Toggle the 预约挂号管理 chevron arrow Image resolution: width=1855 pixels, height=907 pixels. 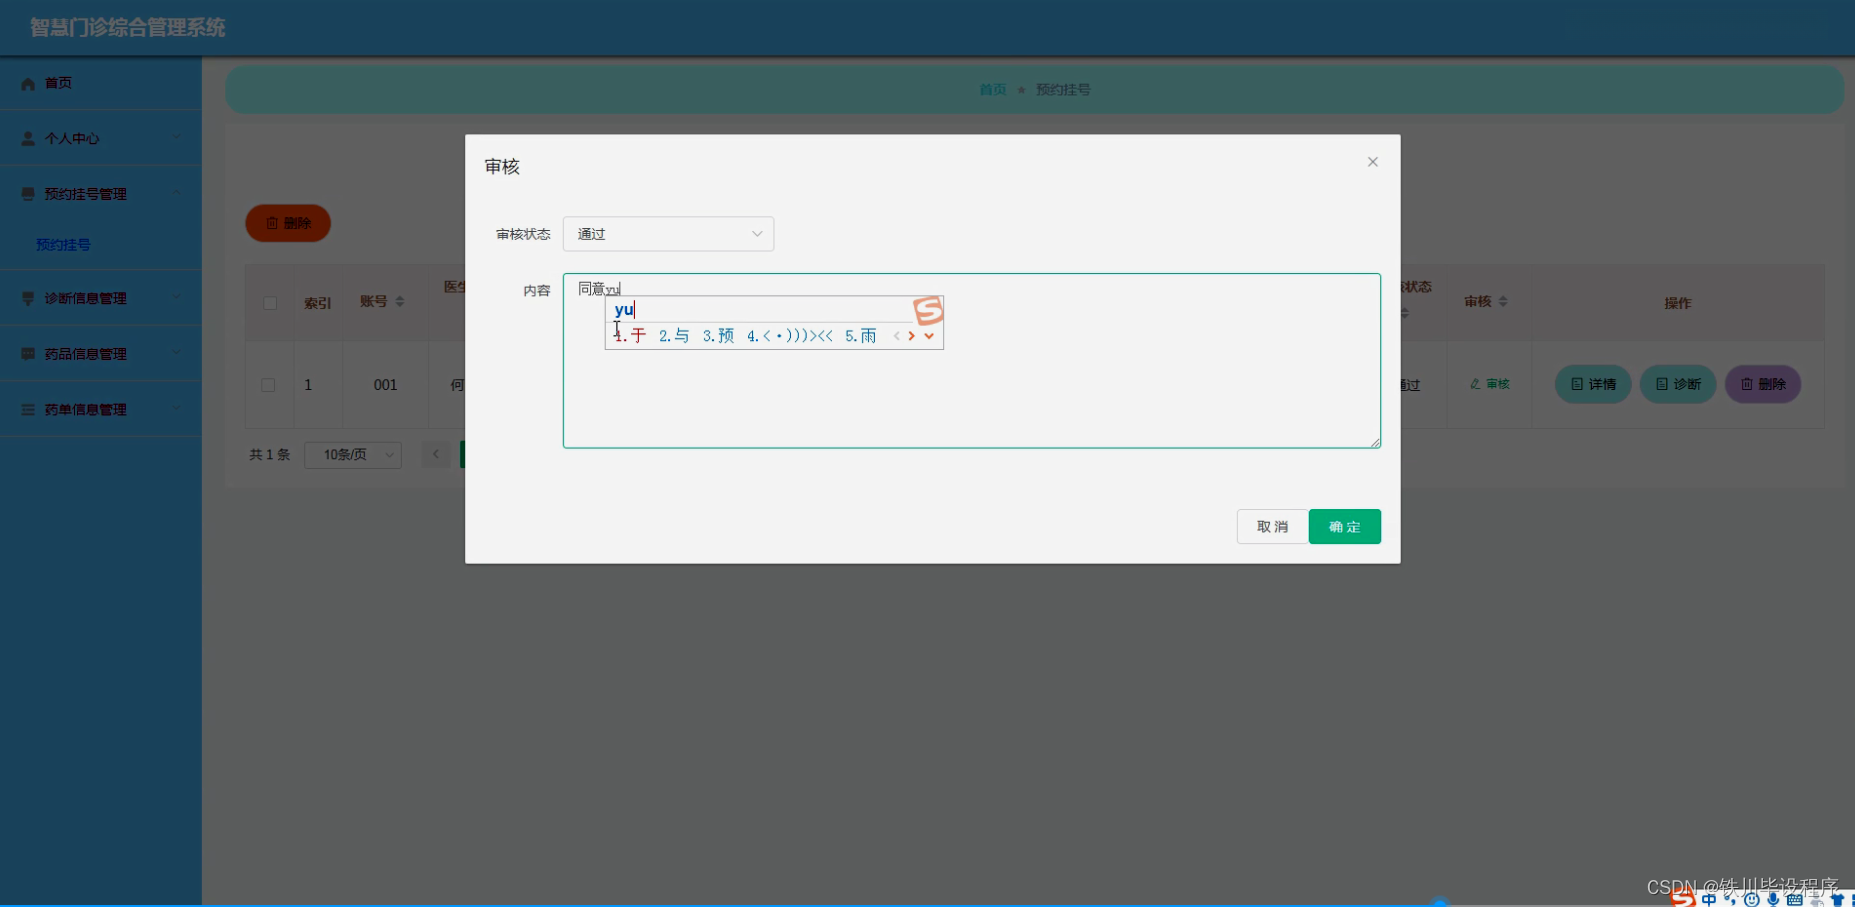(x=177, y=193)
